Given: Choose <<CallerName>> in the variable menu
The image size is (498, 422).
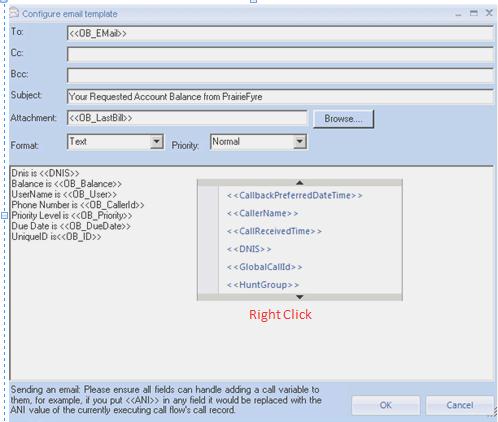Looking at the screenshot, I should tap(262, 213).
